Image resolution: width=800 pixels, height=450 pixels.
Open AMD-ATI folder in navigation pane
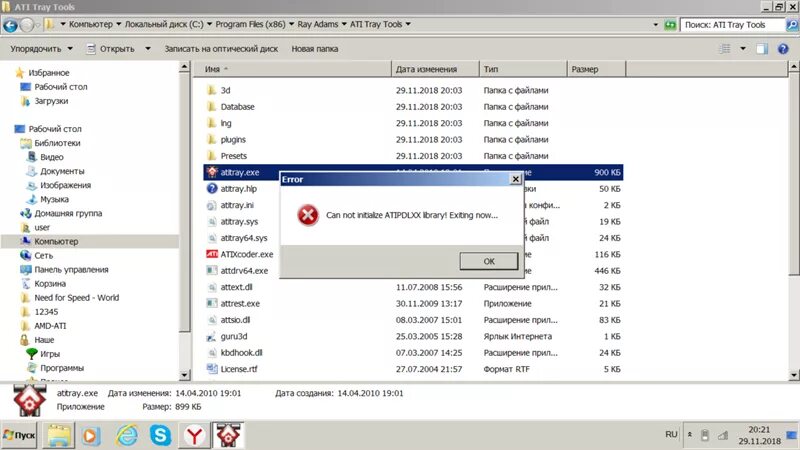click(50, 326)
